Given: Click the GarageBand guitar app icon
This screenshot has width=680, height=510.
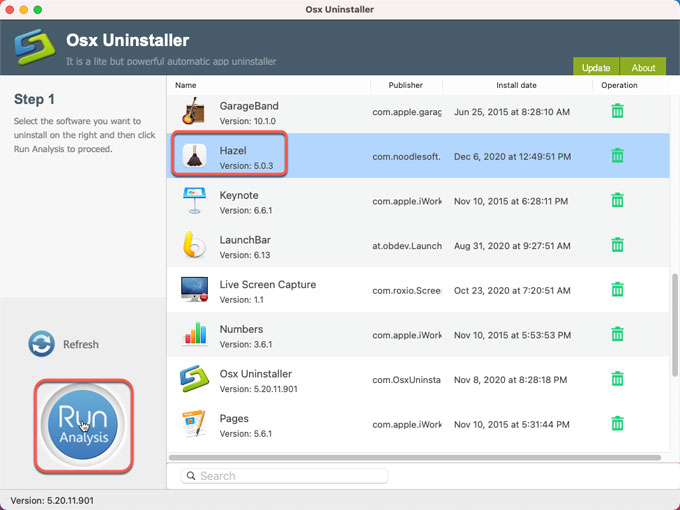Looking at the screenshot, I should [193, 111].
